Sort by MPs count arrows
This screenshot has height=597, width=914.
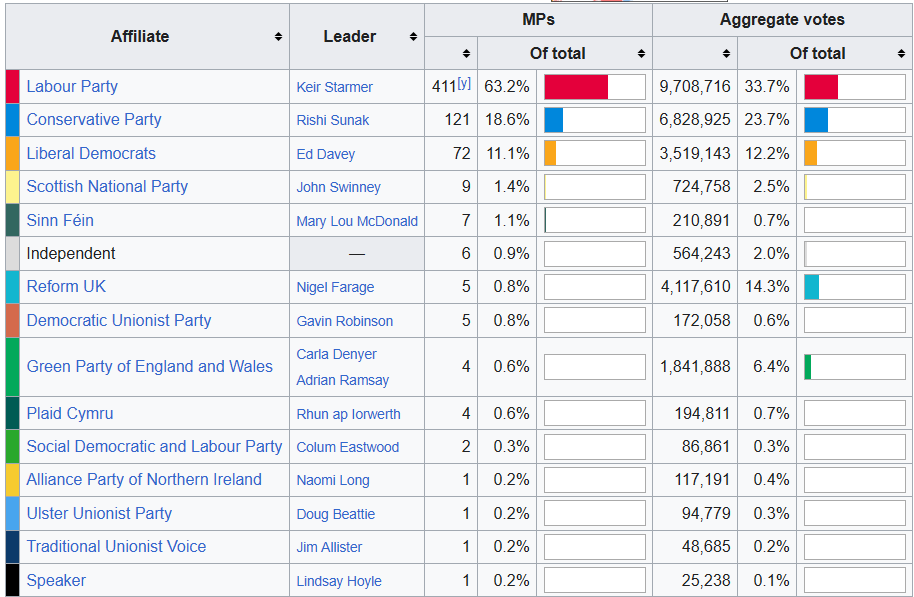click(x=466, y=54)
